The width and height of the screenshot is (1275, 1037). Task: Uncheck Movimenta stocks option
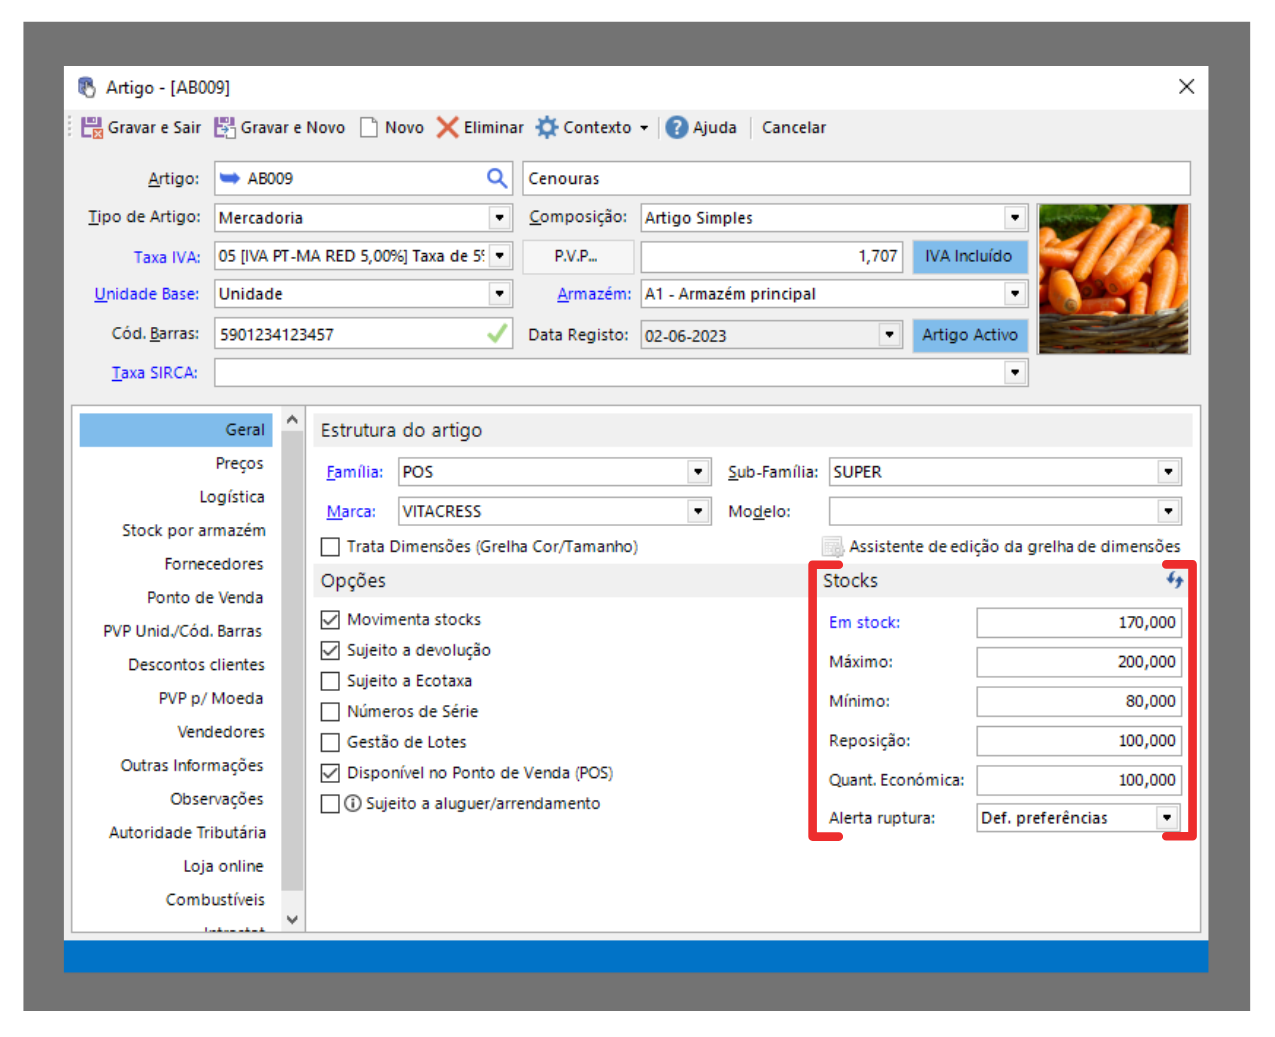click(x=330, y=620)
